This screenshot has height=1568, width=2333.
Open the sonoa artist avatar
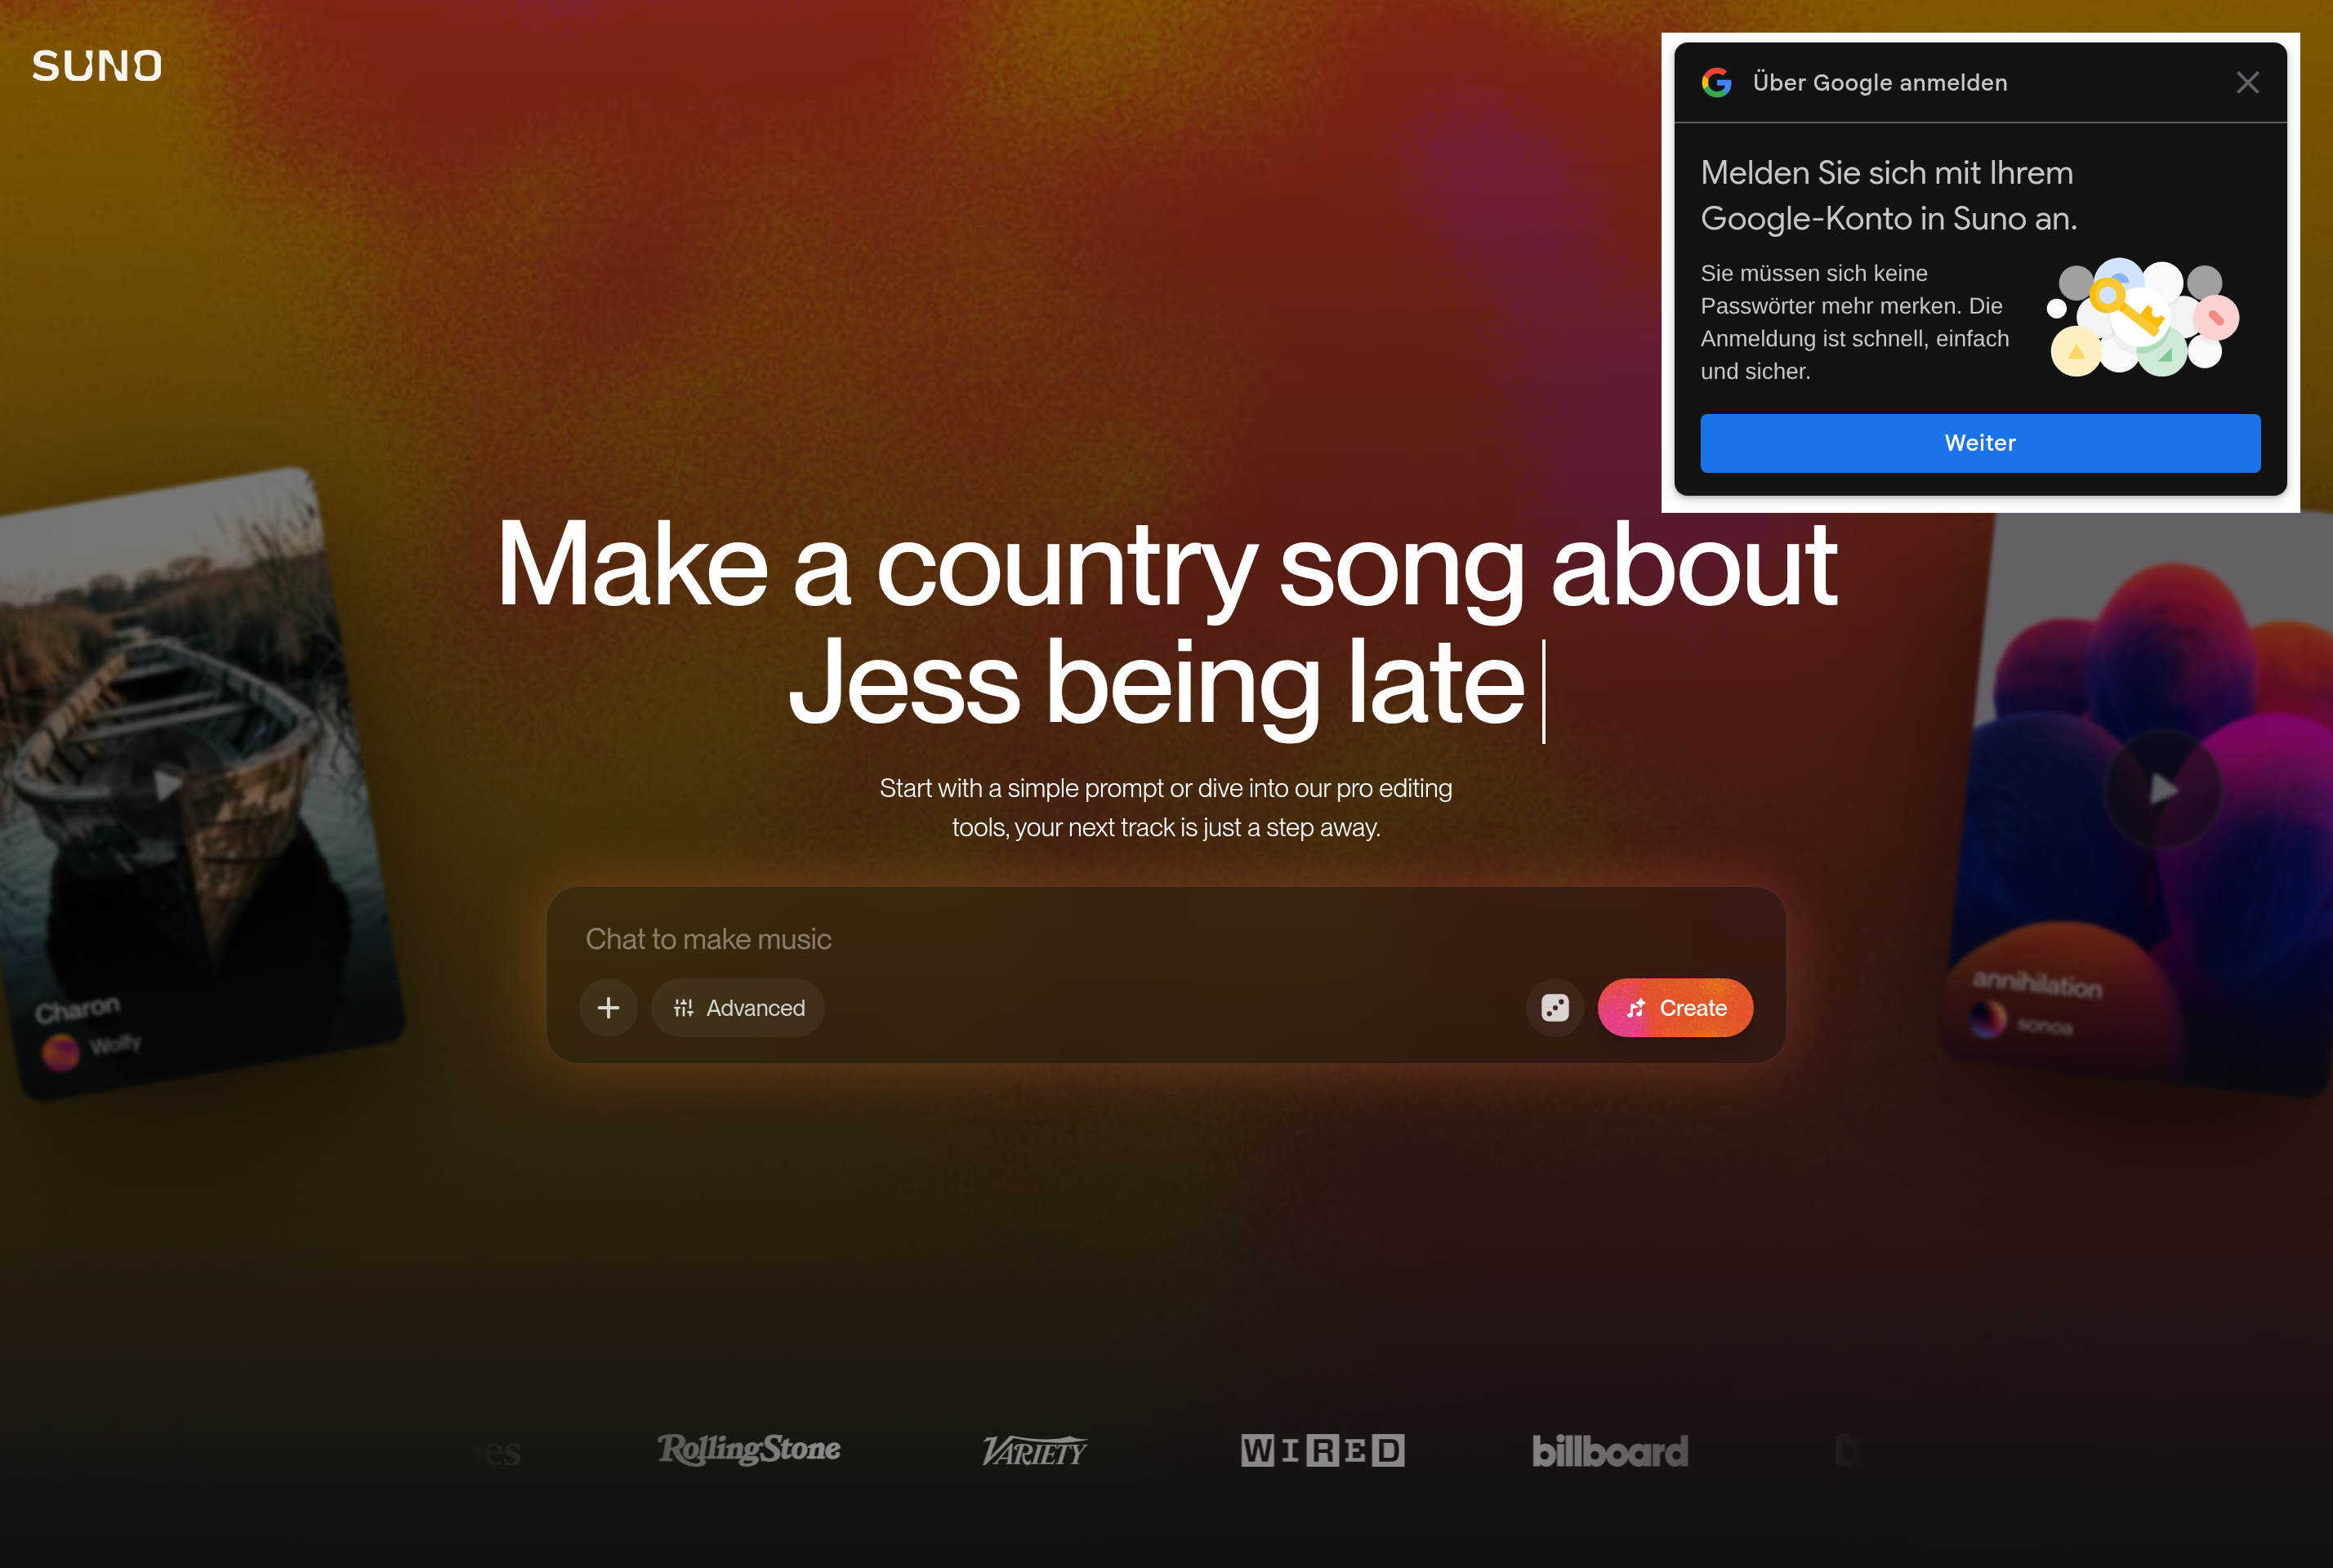(x=1988, y=1019)
